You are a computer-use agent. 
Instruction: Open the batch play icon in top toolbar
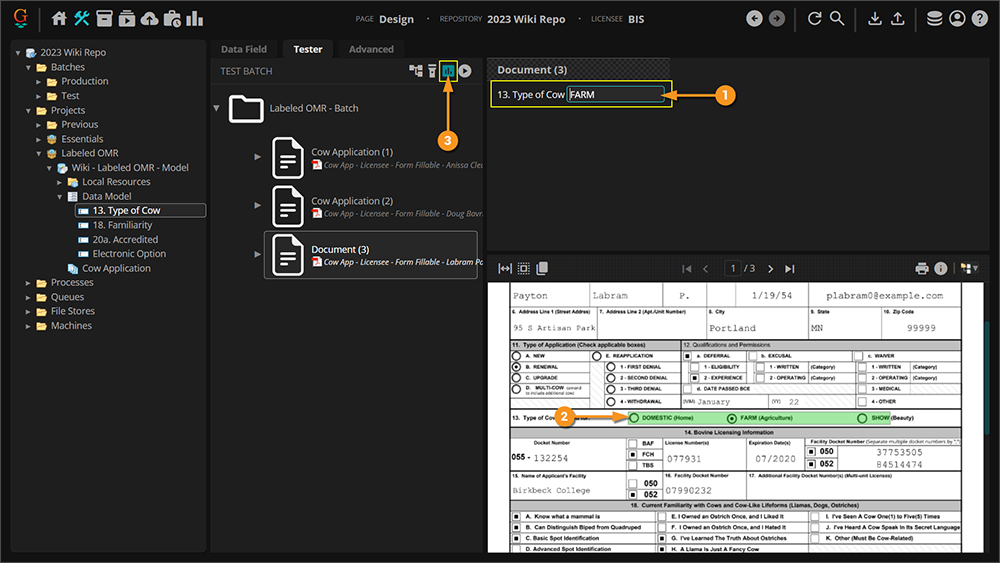click(x=127, y=18)
